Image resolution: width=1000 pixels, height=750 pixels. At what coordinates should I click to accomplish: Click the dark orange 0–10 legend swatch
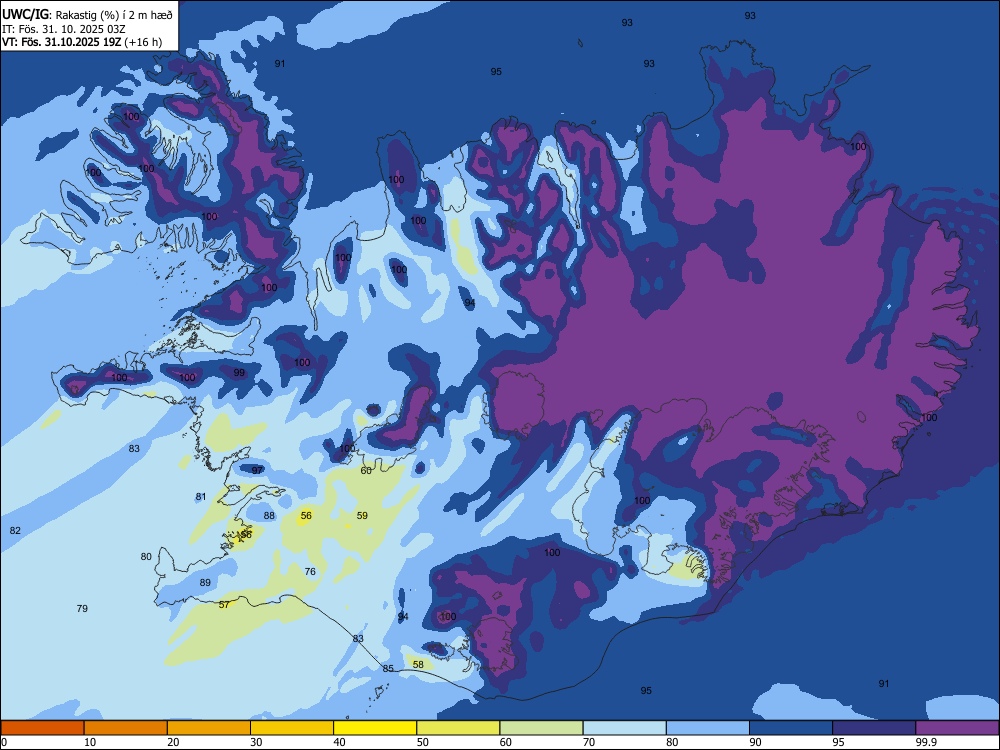[x=43, y=728]
